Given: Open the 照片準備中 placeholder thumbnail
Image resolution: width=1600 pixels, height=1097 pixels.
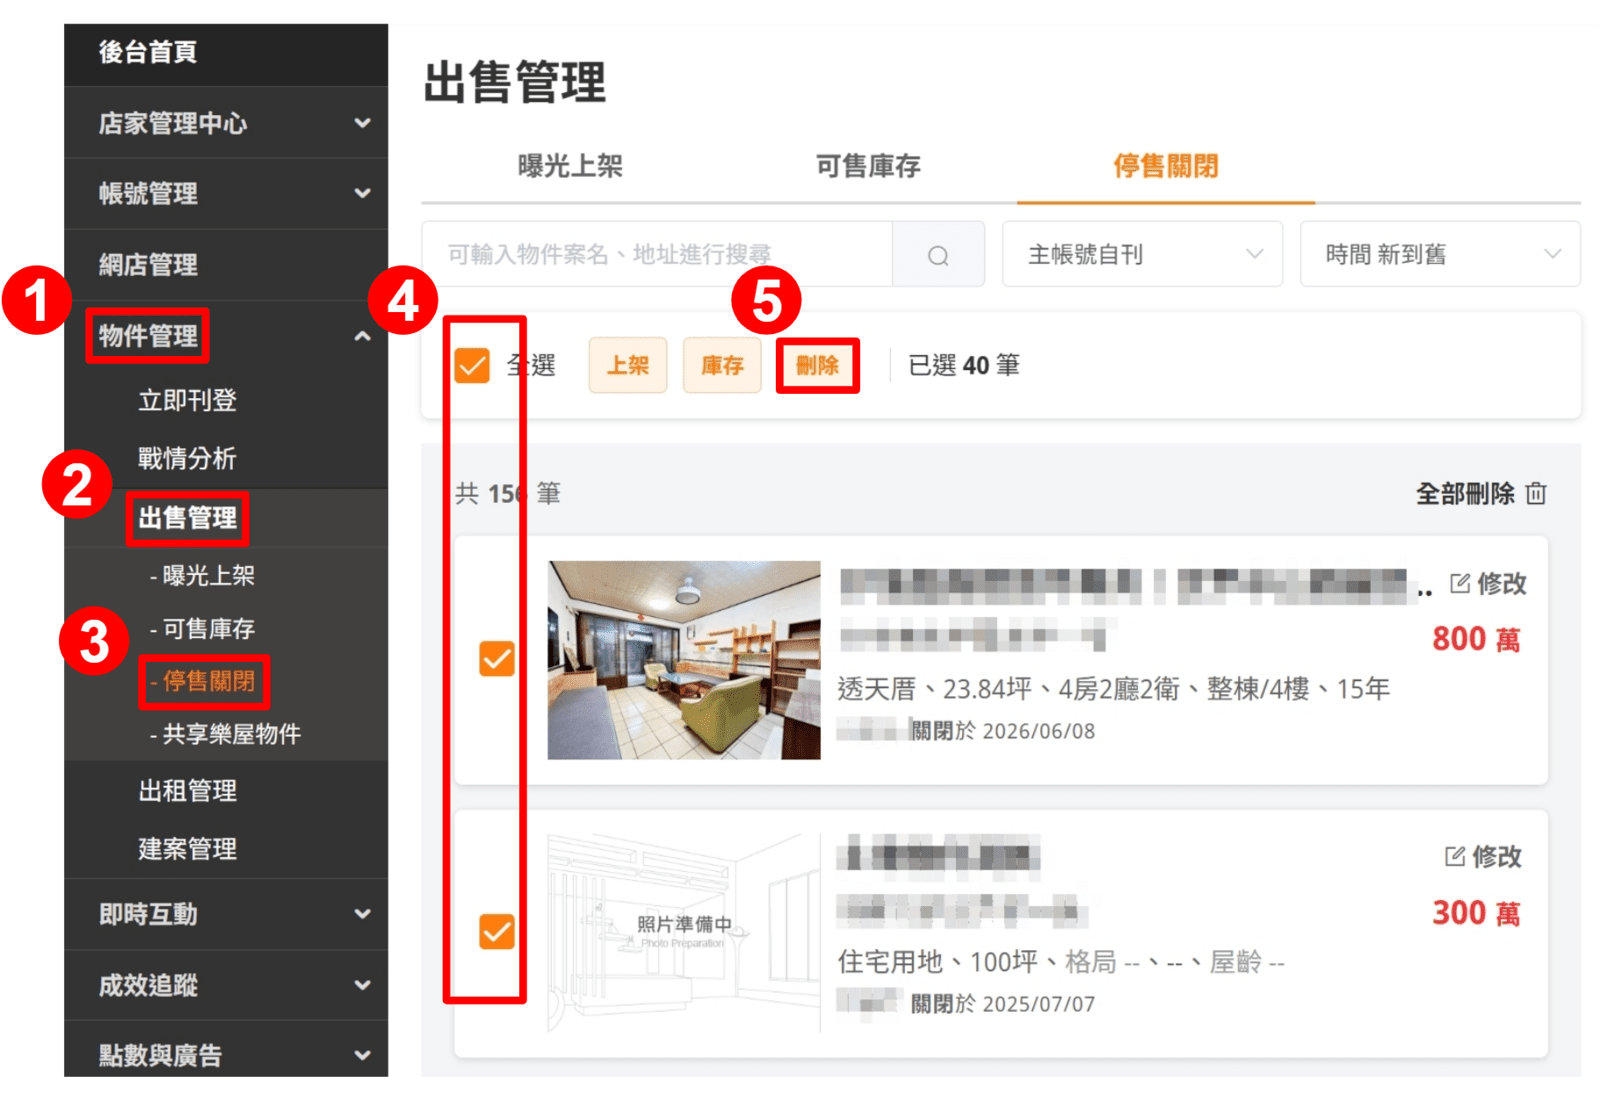Looking at the screenshot, I should point(684,932).
